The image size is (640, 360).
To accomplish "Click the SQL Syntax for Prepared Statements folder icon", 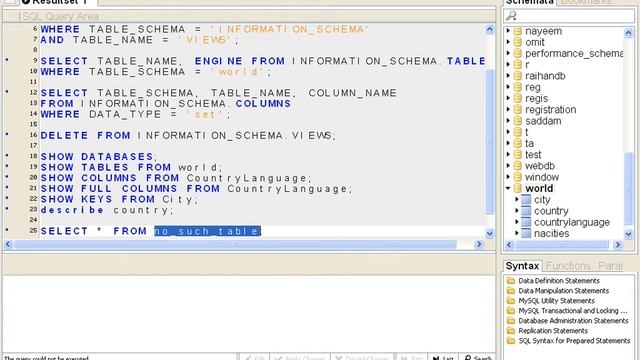I will pyautogui.click(x=511, y=340).
